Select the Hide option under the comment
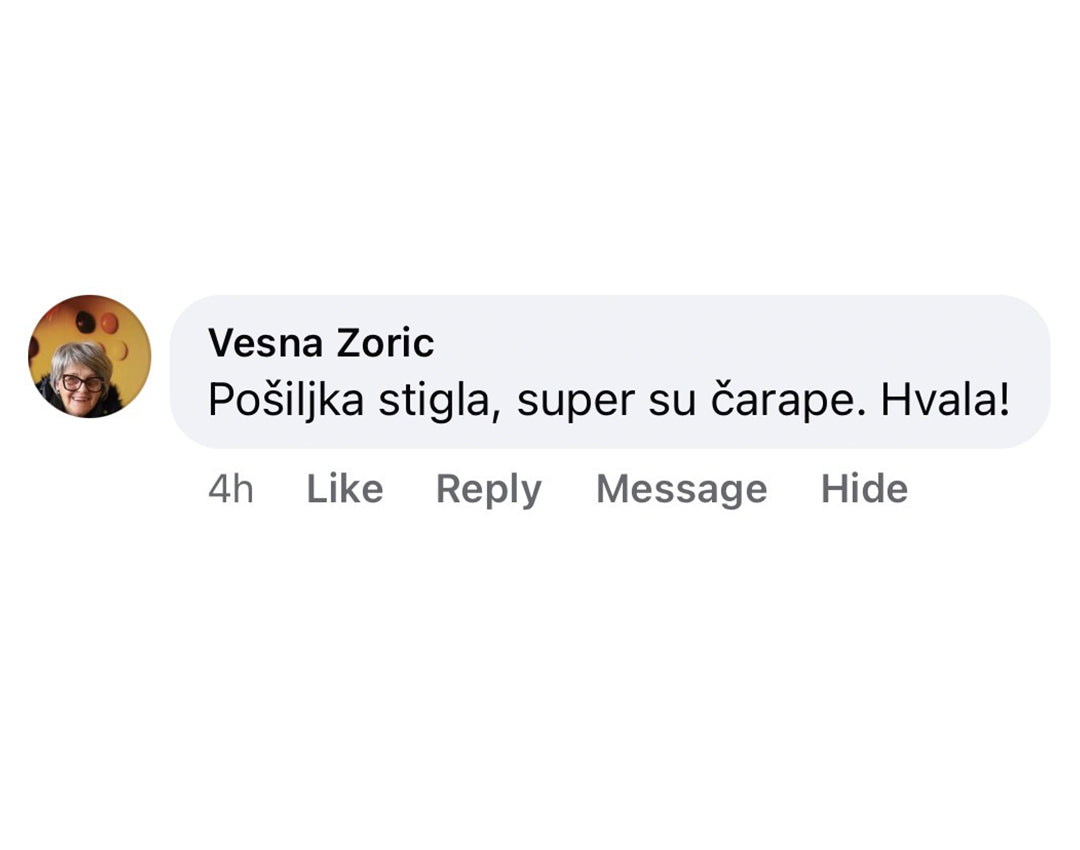This screenshot has height=850, width=1080. click(x=864, y=489)
